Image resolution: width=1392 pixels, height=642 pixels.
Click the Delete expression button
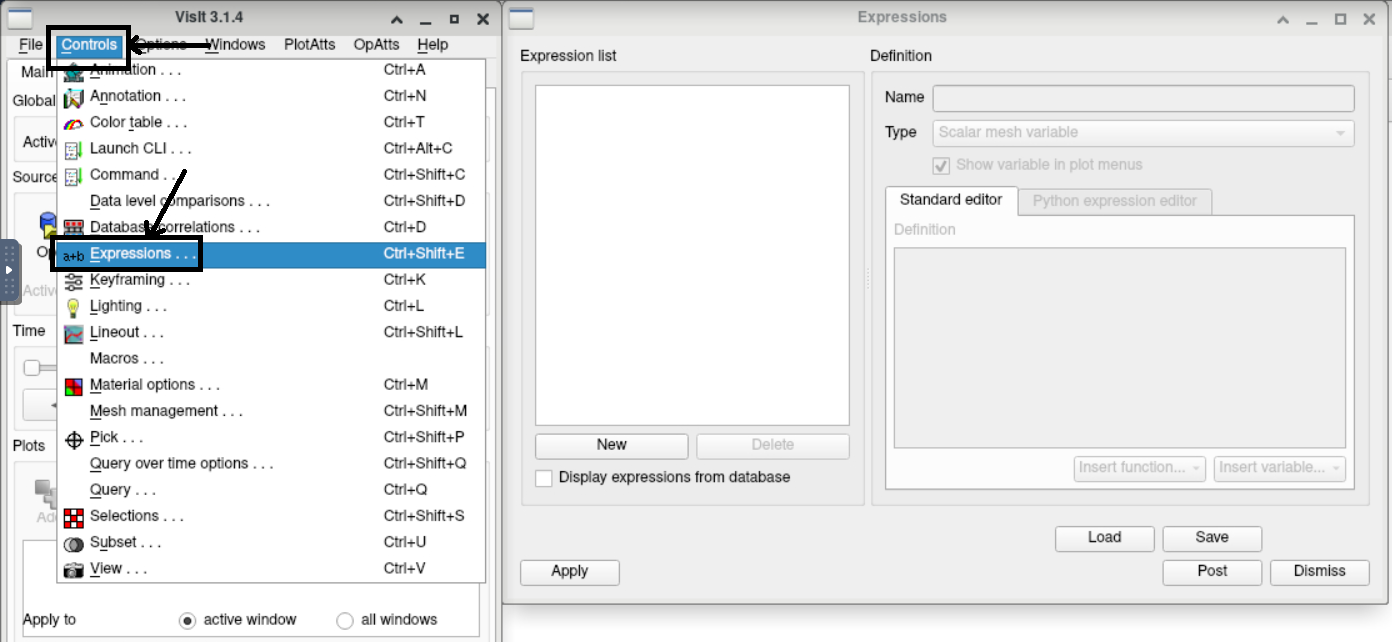click(773, 445)
